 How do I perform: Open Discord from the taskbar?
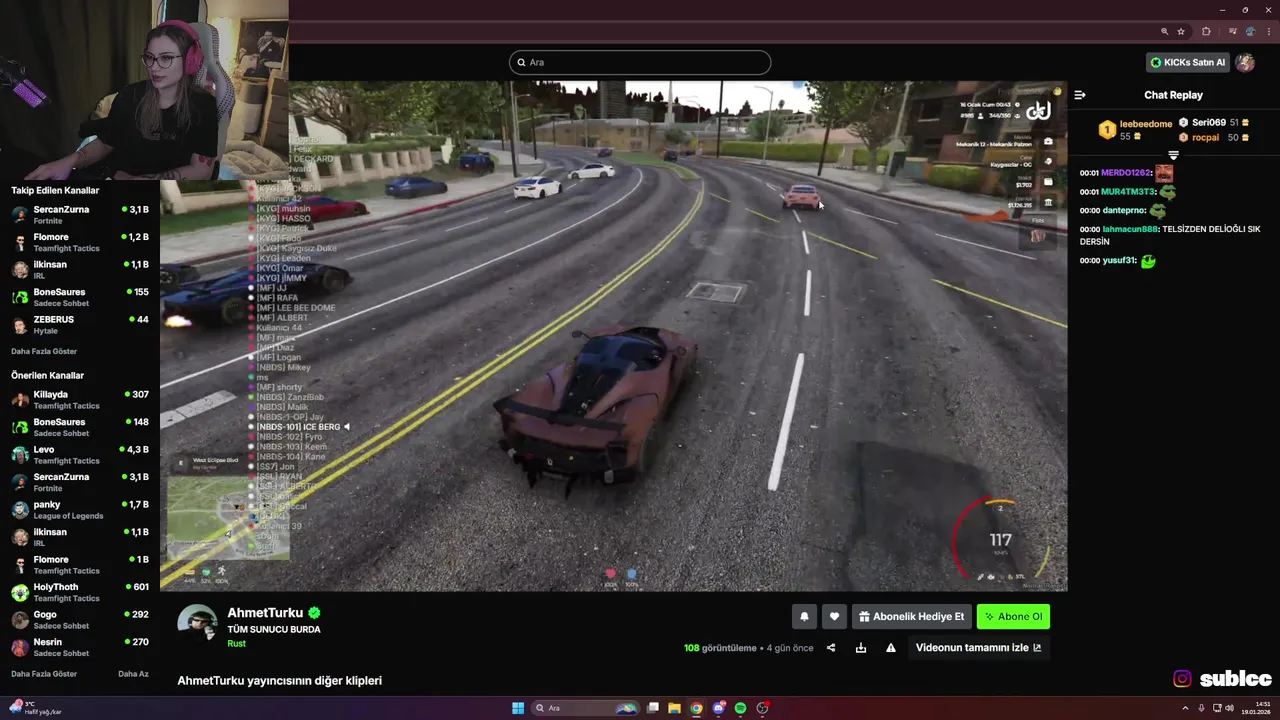pos(718,708)
